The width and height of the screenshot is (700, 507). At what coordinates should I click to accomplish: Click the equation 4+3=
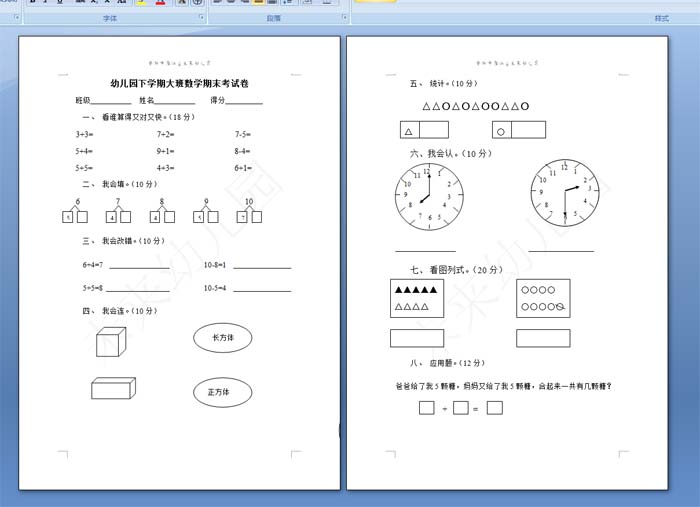point(165,168)
